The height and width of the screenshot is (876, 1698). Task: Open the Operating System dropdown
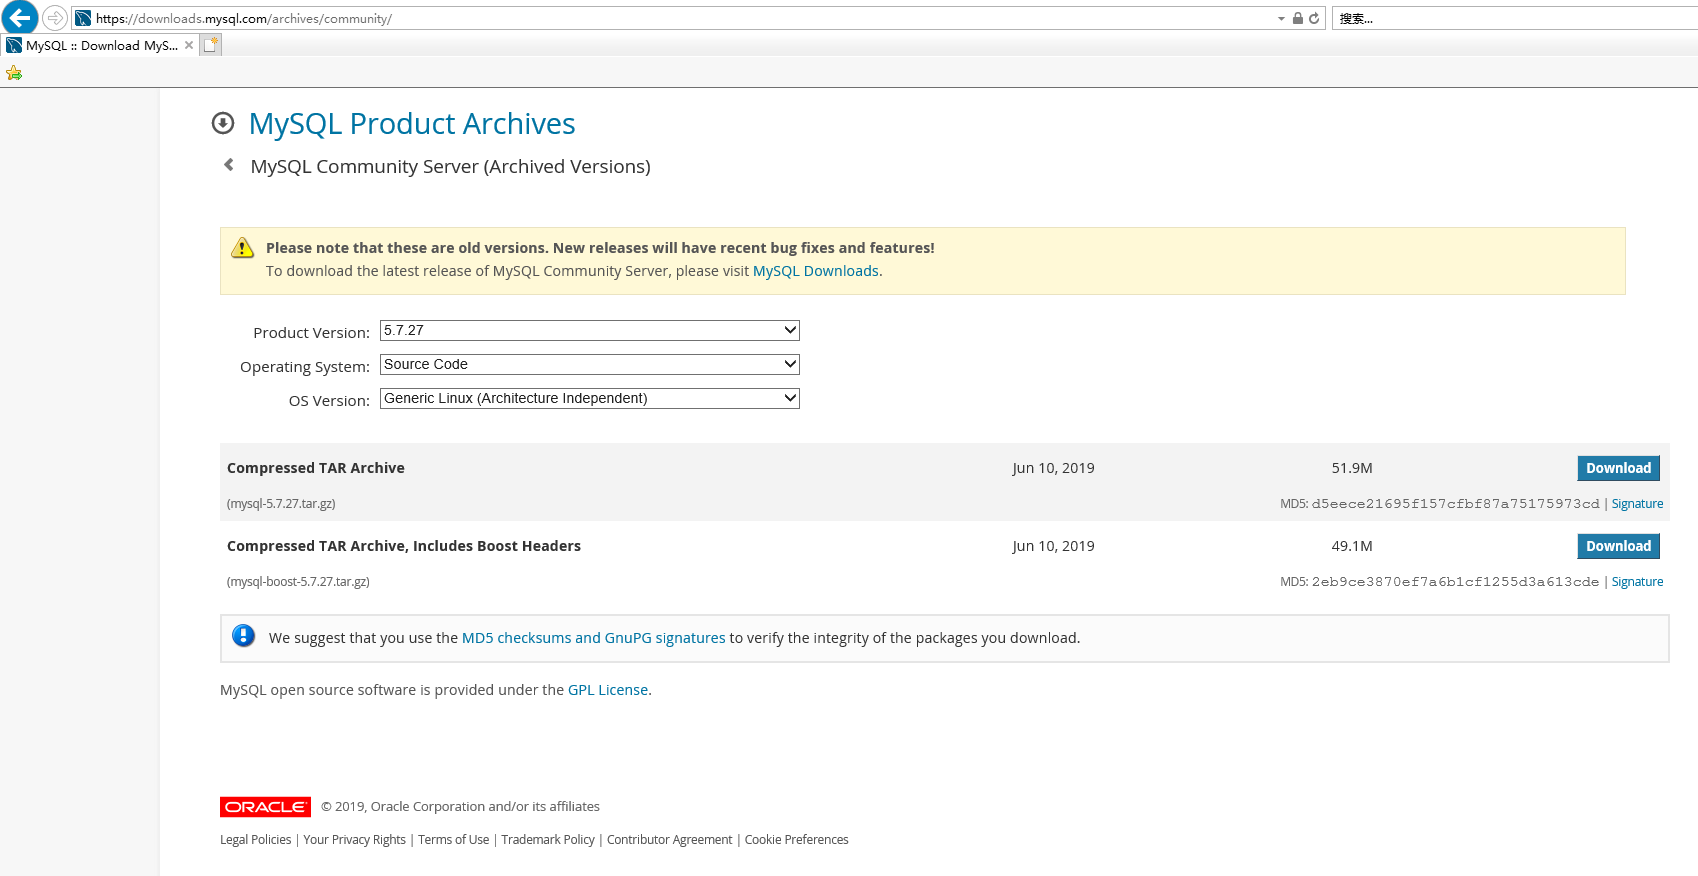[590, 364]
